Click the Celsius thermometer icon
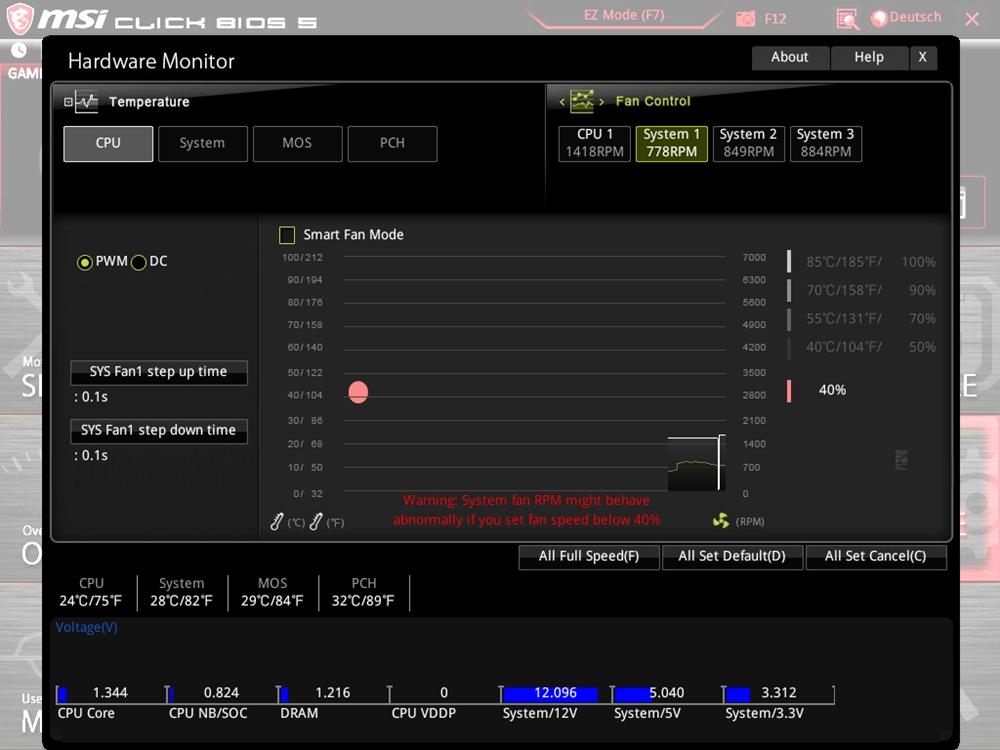 [x=278, y=521]
